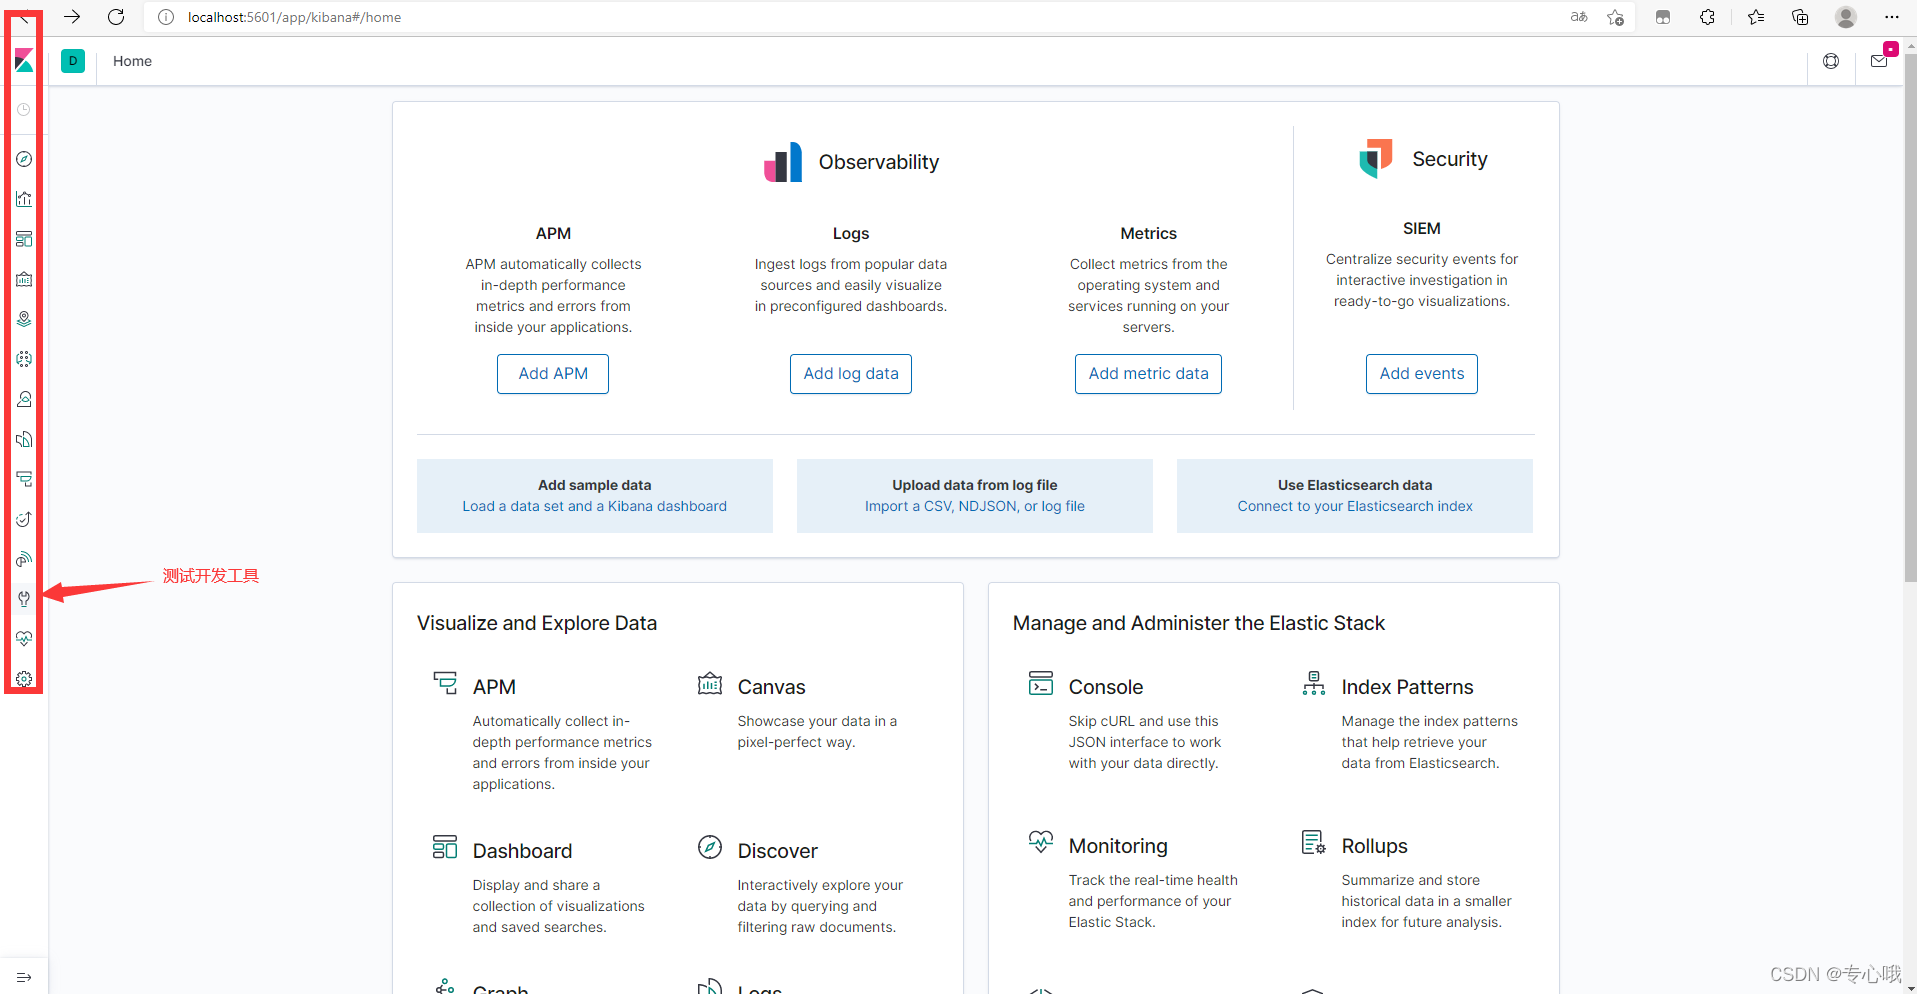This screenshot has height=994, width=1917.
Task: Click the Add events button
Action: point(1421,374)
